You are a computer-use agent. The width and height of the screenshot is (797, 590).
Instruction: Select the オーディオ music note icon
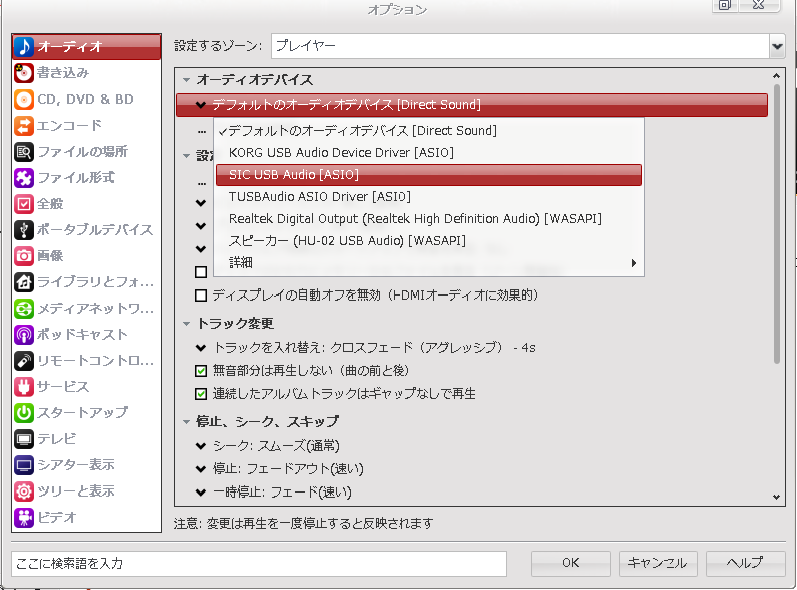click(x=24, y=47)
